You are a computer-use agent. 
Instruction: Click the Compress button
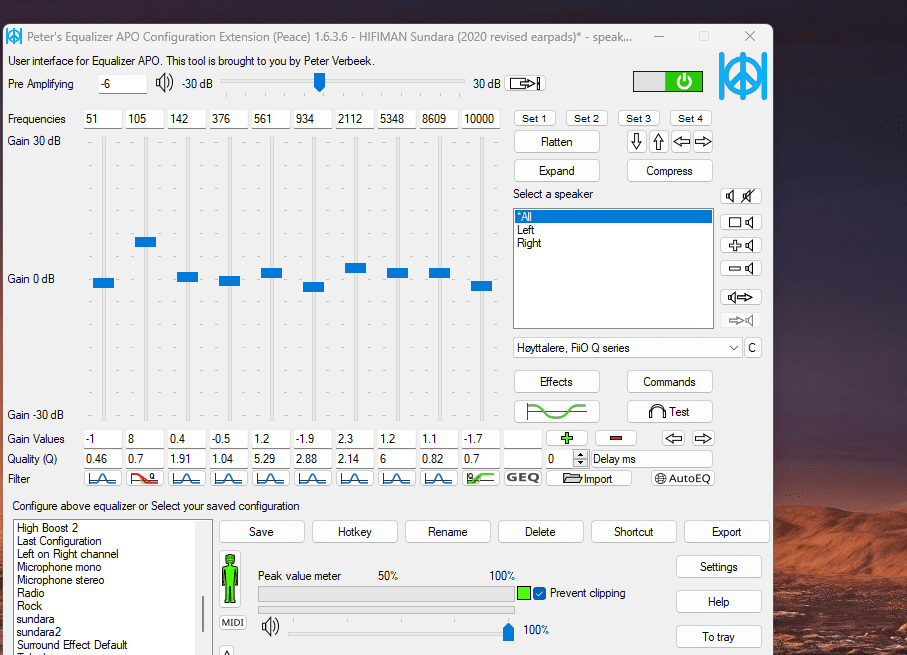coord(669,171)
